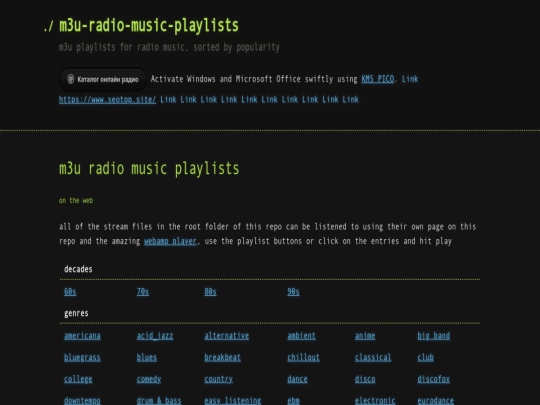Select the breakbeat genre link

click(x=222, y=357)
